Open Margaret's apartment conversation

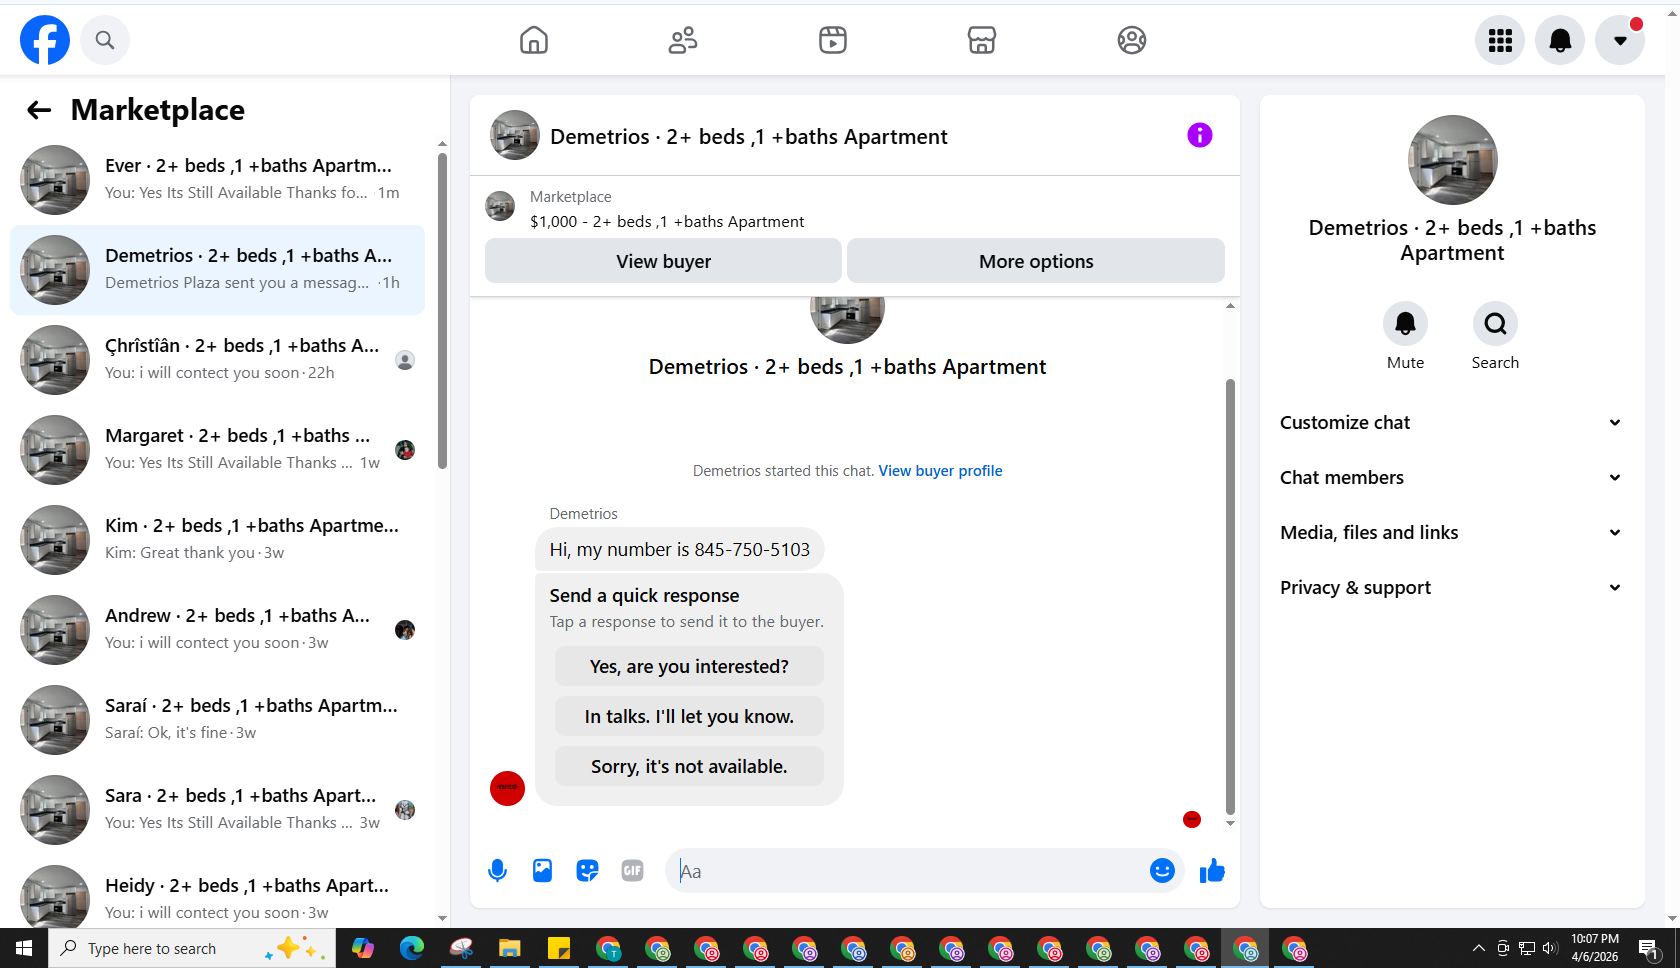pos(217,450)
